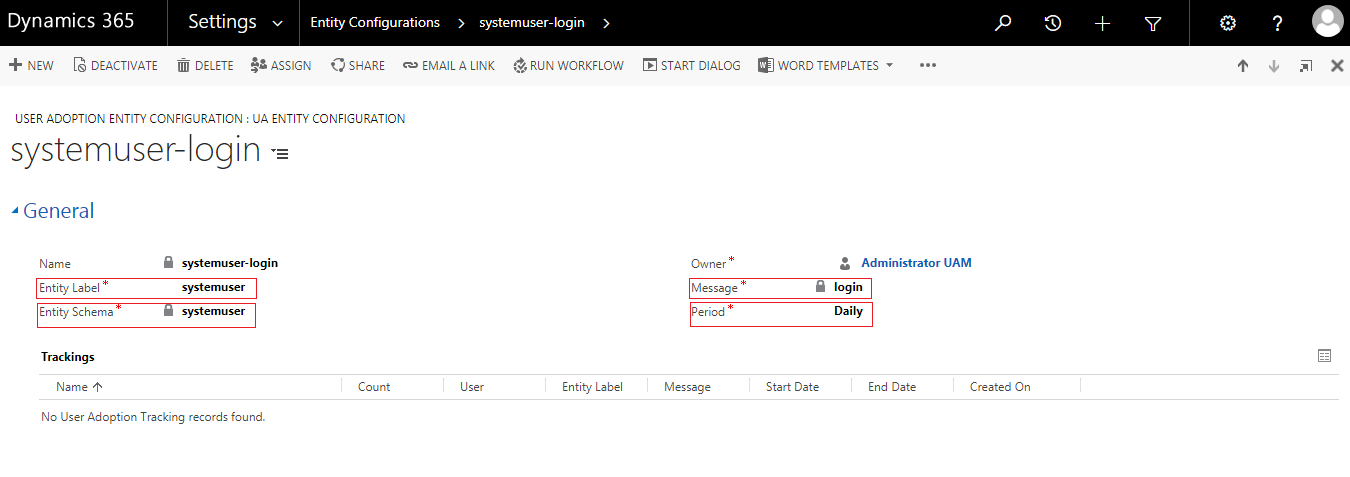
Task: Open the settings gear icon
Action: [1228, 23]
